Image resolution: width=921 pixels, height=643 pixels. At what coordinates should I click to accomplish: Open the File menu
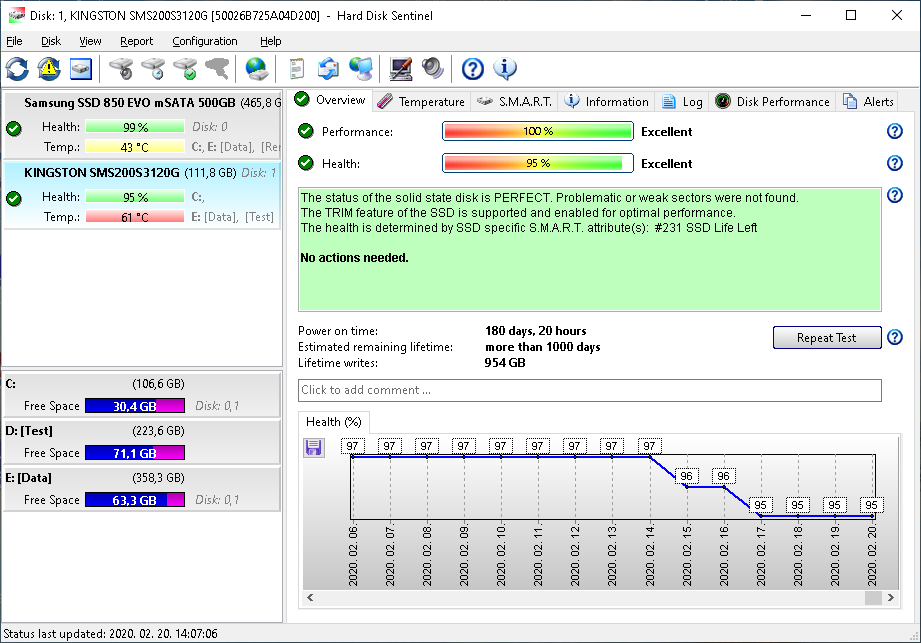click(x=14, y=41)
